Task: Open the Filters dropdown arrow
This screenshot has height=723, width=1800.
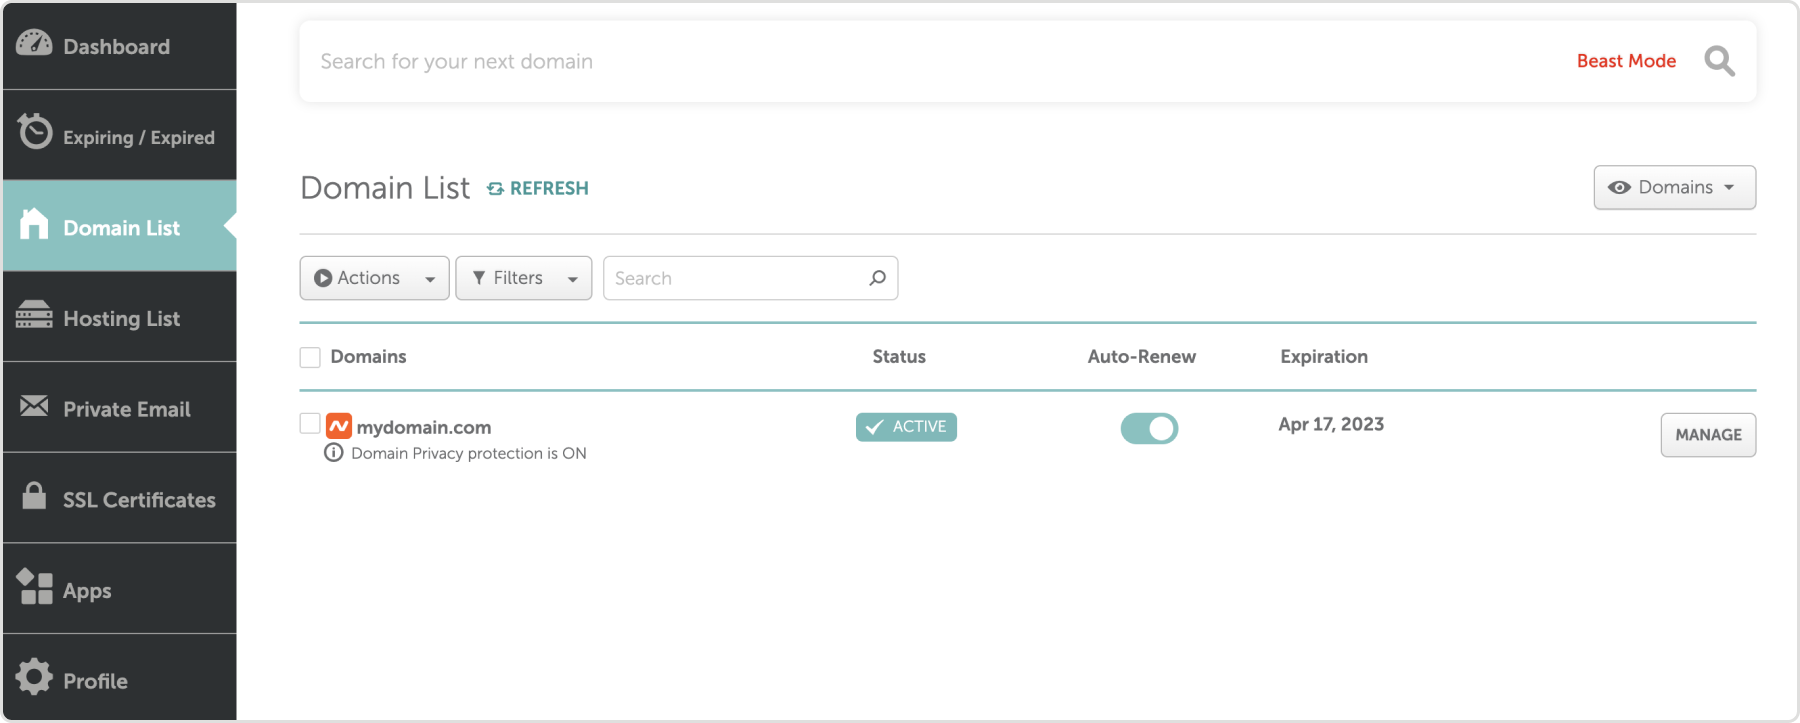Action: (x=573, y=279)
